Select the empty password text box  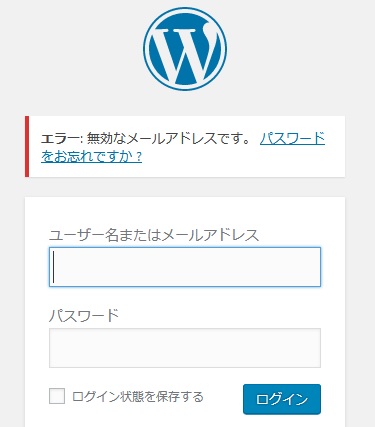coord(185,348)
